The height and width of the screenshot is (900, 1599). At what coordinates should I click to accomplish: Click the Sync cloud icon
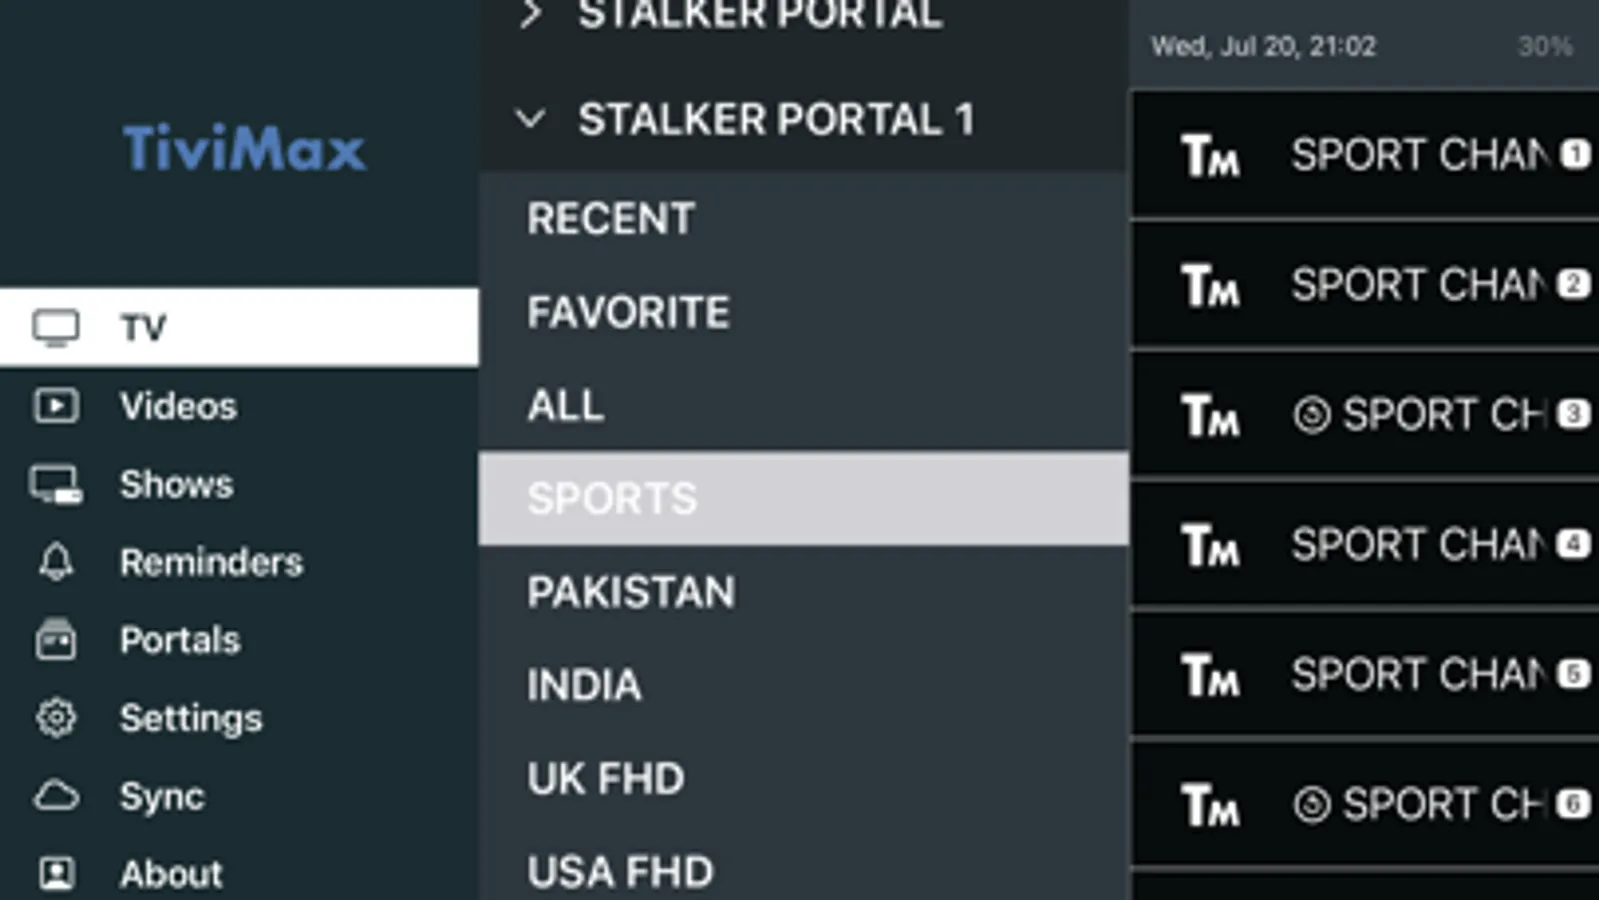coord(56,796)
